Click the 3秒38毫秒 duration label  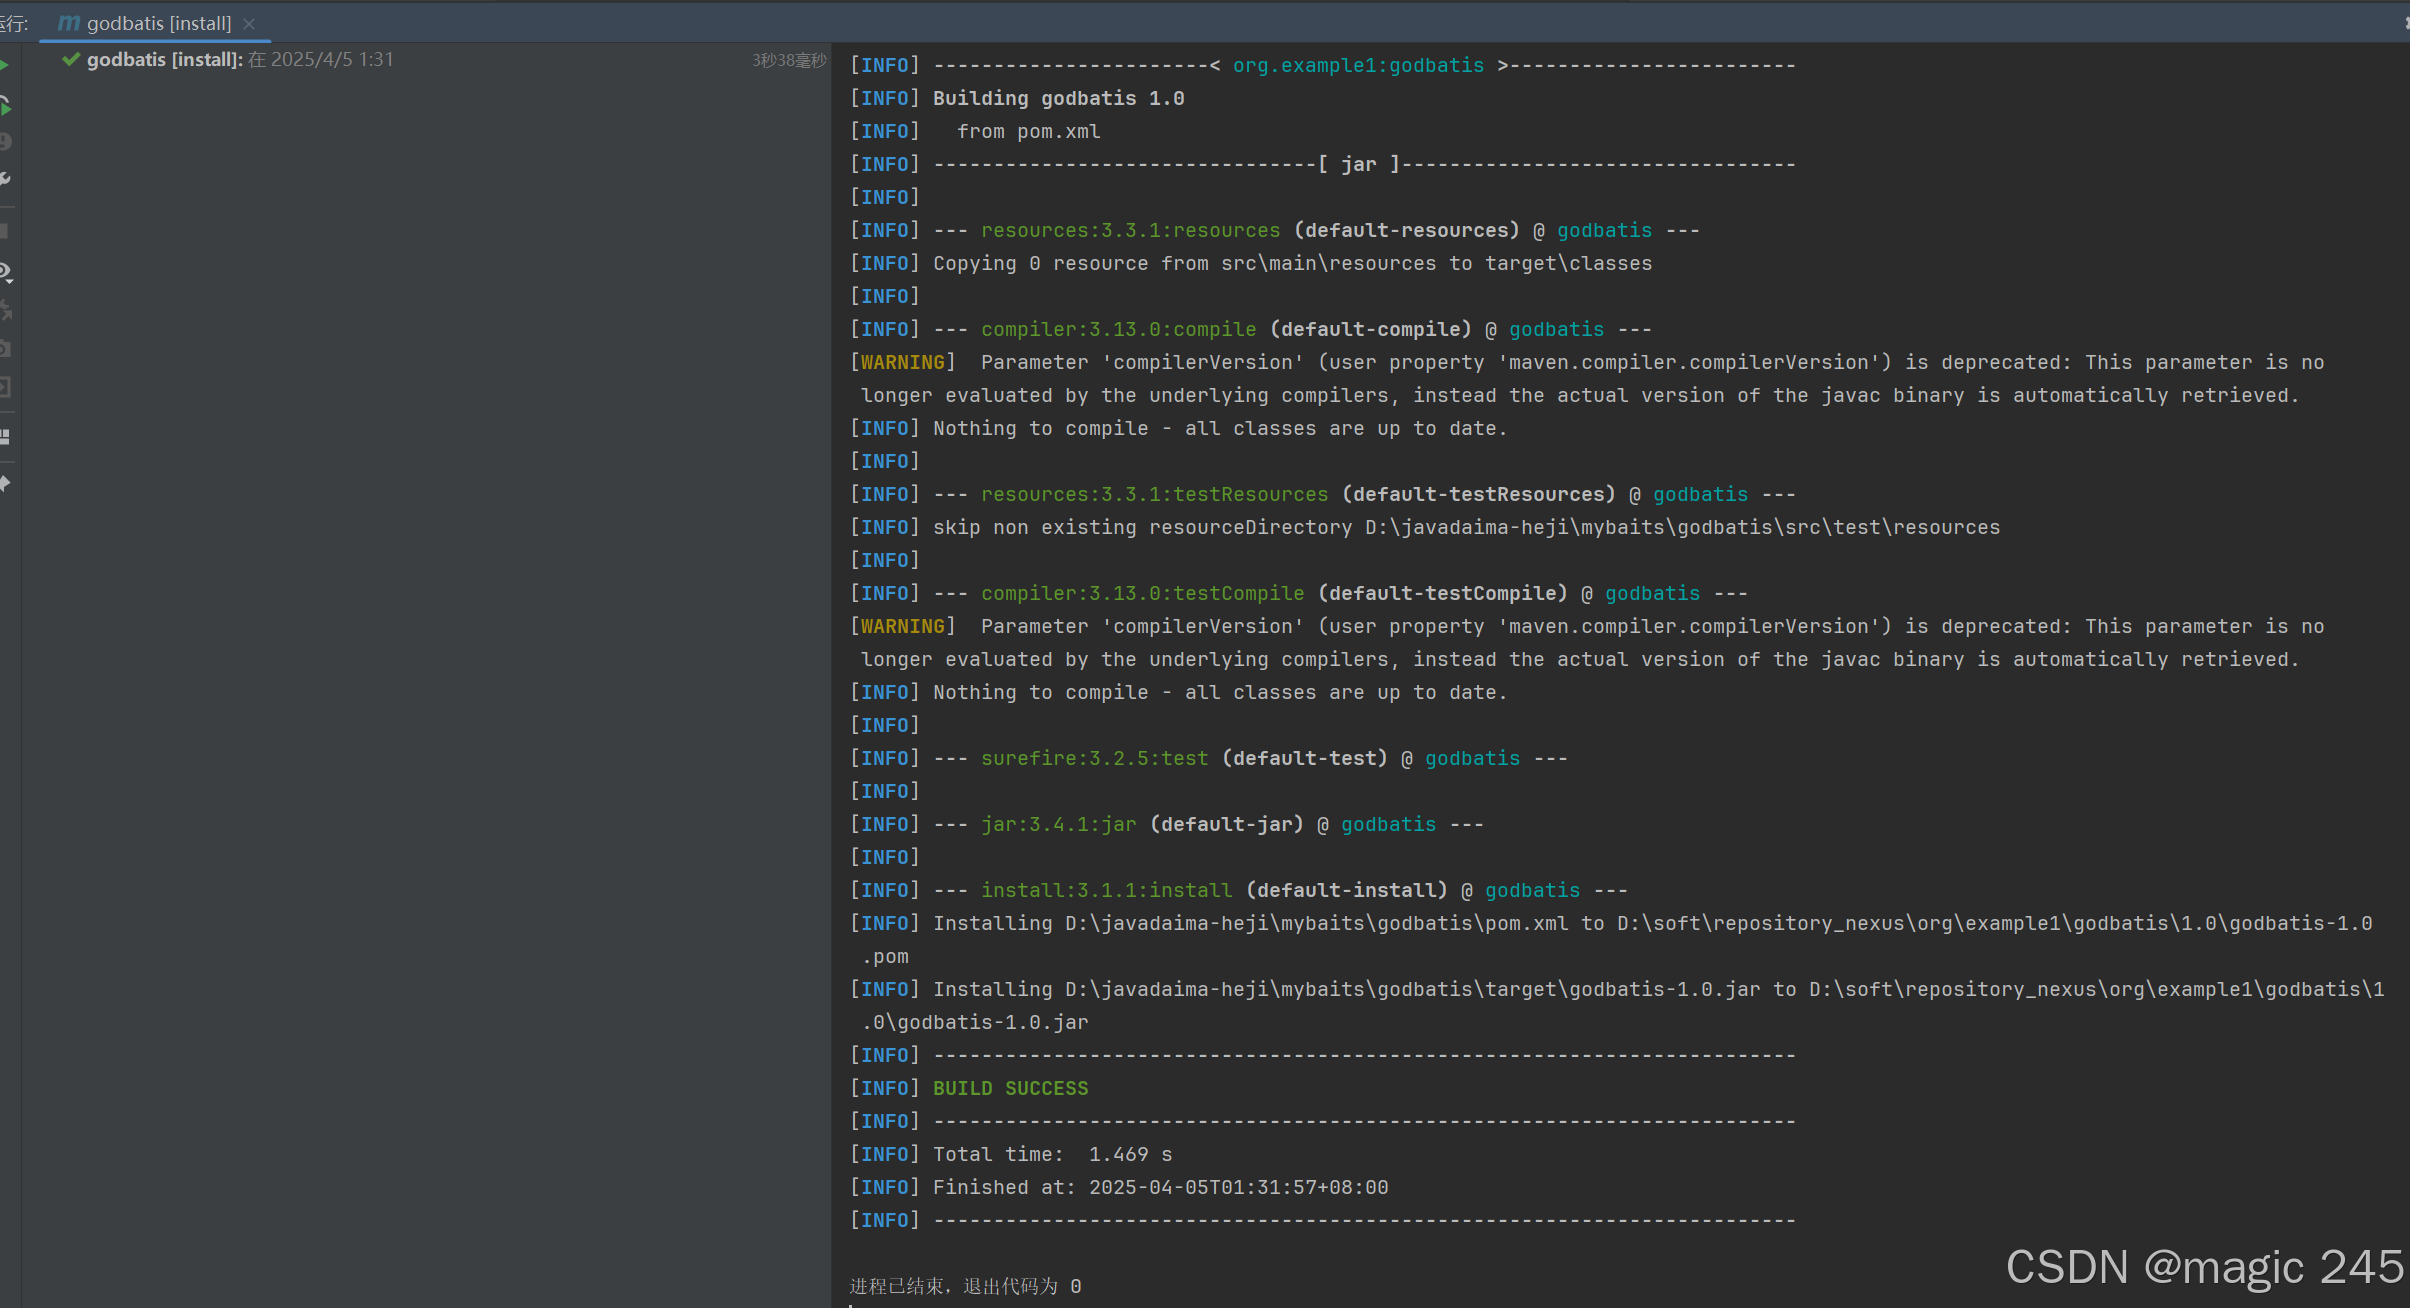(x=788, y=61)
